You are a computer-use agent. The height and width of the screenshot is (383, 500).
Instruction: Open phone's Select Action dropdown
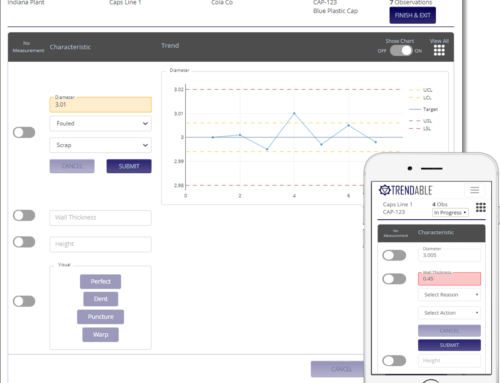(449, 313)
